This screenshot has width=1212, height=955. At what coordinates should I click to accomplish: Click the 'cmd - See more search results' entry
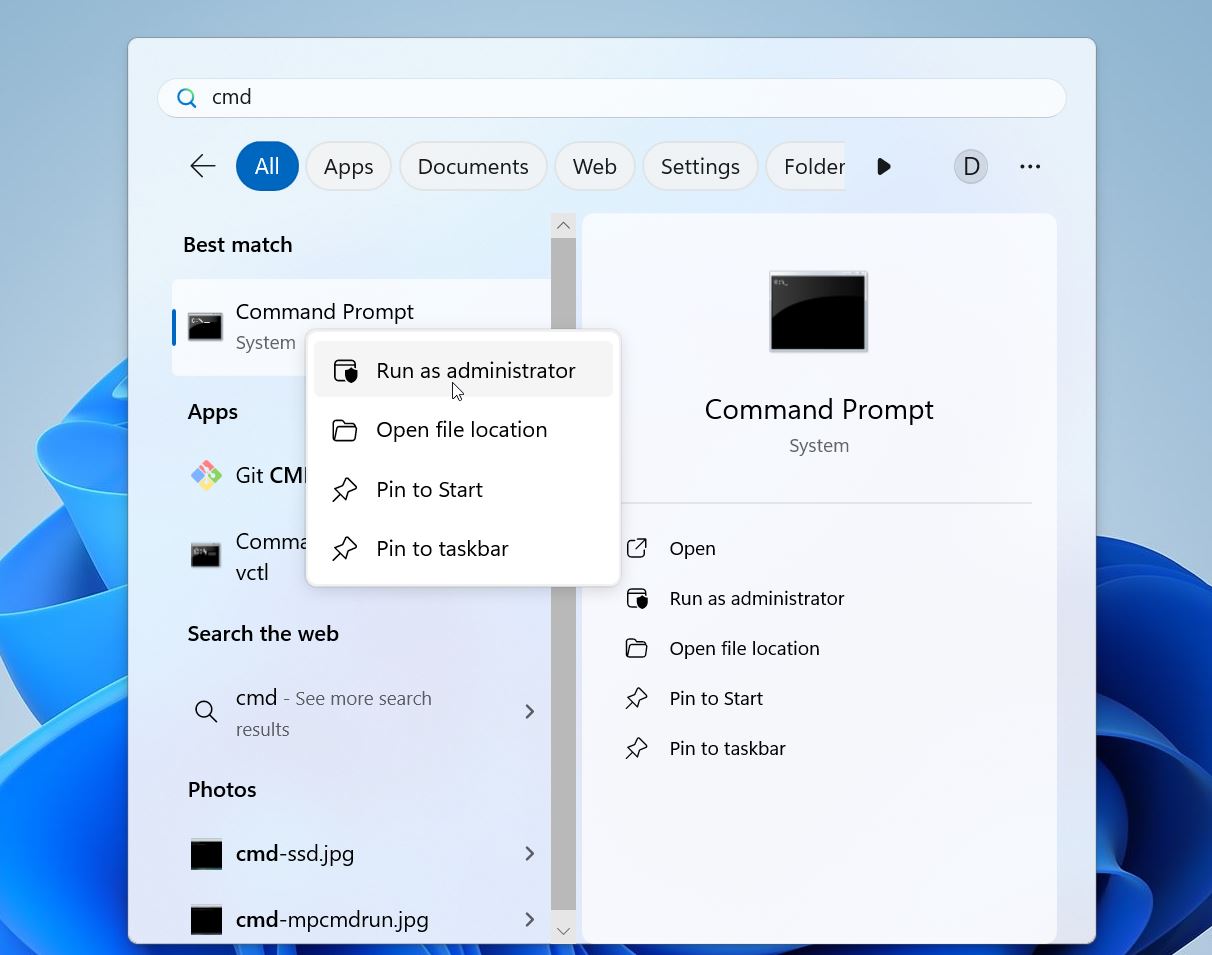[x=361, y=713]
